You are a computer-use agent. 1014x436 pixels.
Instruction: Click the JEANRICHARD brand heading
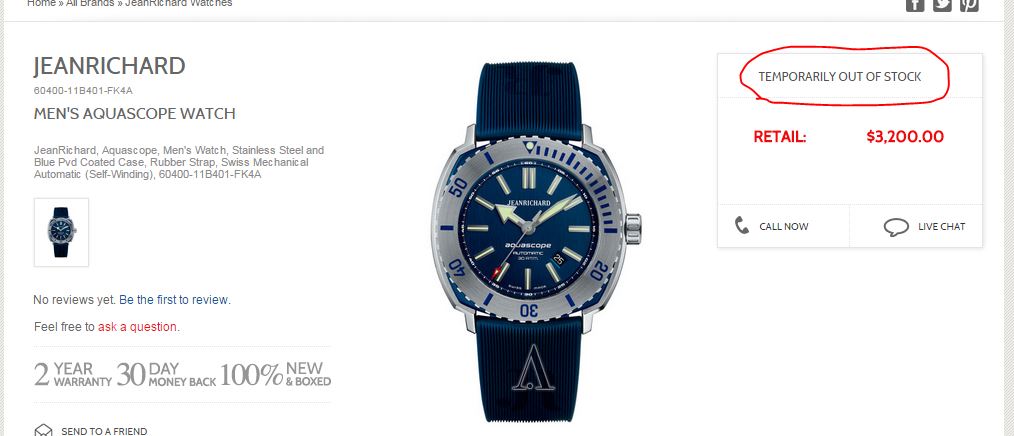[x=109, y=66]
